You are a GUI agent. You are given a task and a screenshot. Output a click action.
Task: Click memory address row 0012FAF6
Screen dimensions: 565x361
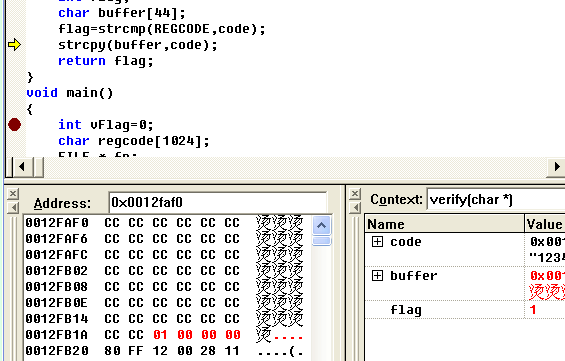tap(164, 239)
